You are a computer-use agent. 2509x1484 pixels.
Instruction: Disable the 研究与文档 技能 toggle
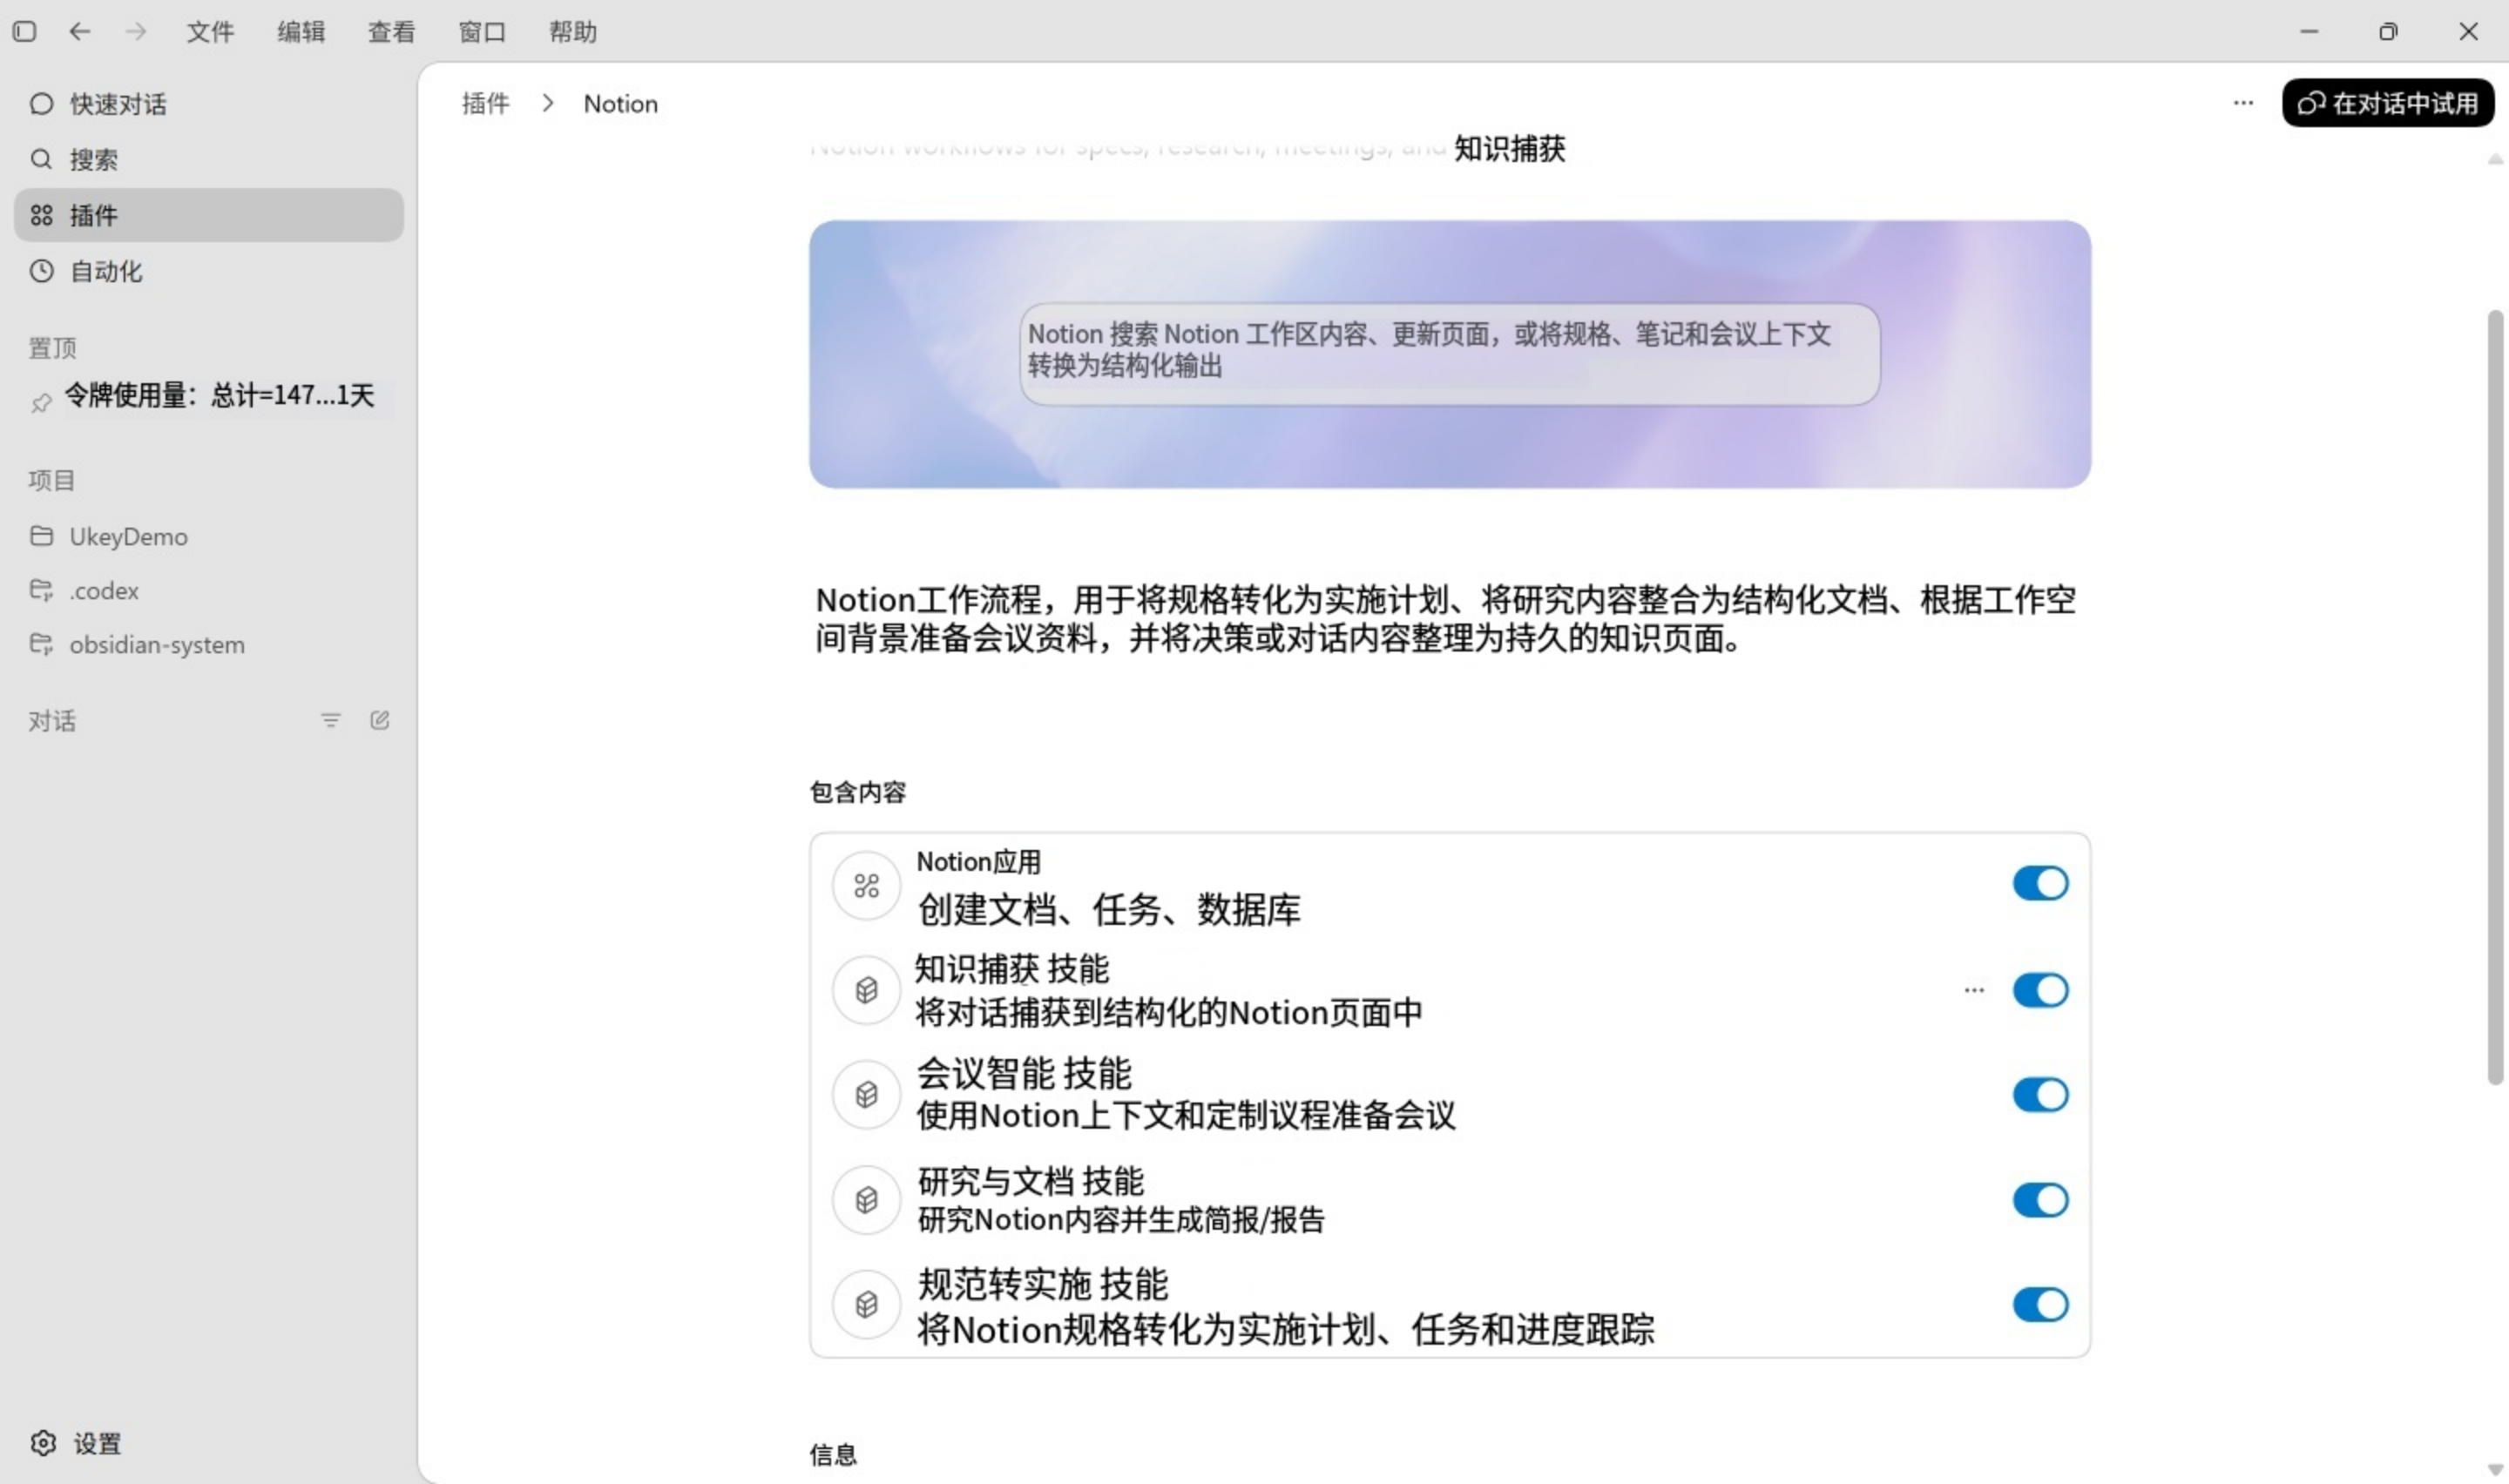click(2040, 1199)
